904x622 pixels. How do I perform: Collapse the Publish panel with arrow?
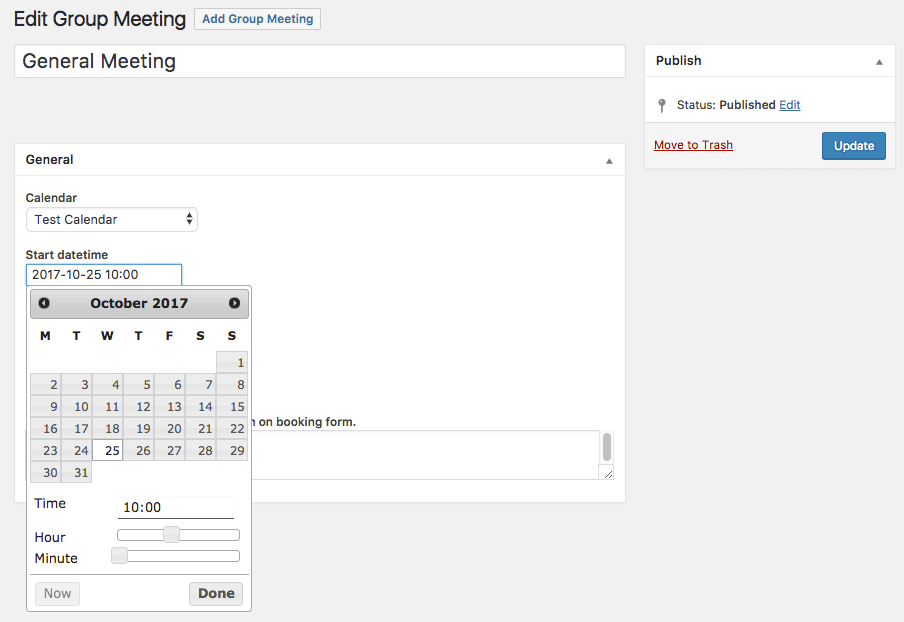[x=879, y=61]
